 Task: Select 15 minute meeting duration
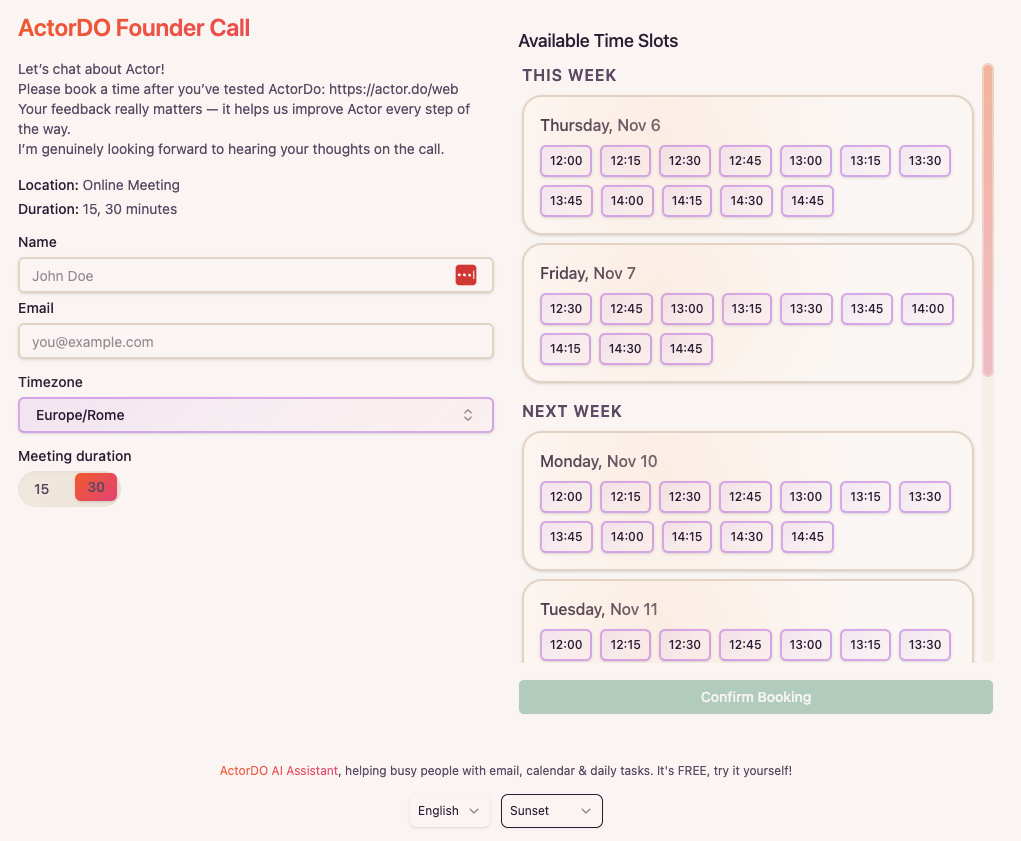42,489
